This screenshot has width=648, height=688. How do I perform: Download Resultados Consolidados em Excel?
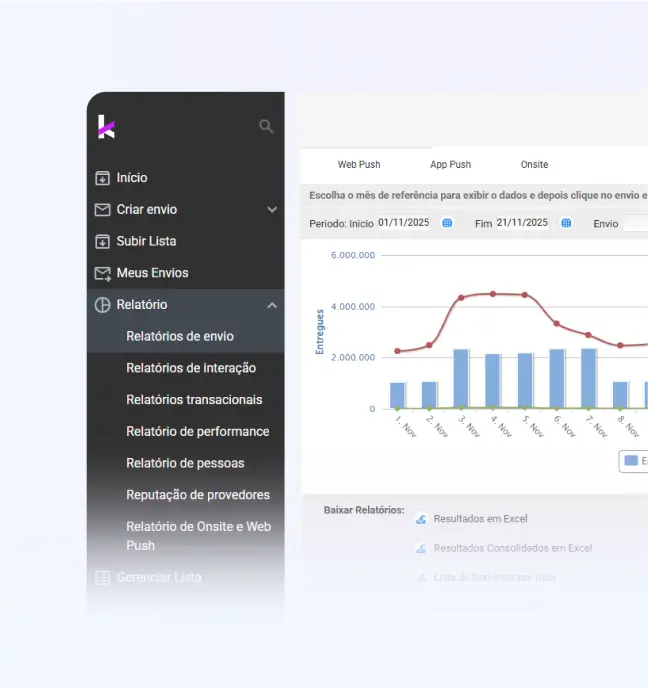tap(512, 548)
